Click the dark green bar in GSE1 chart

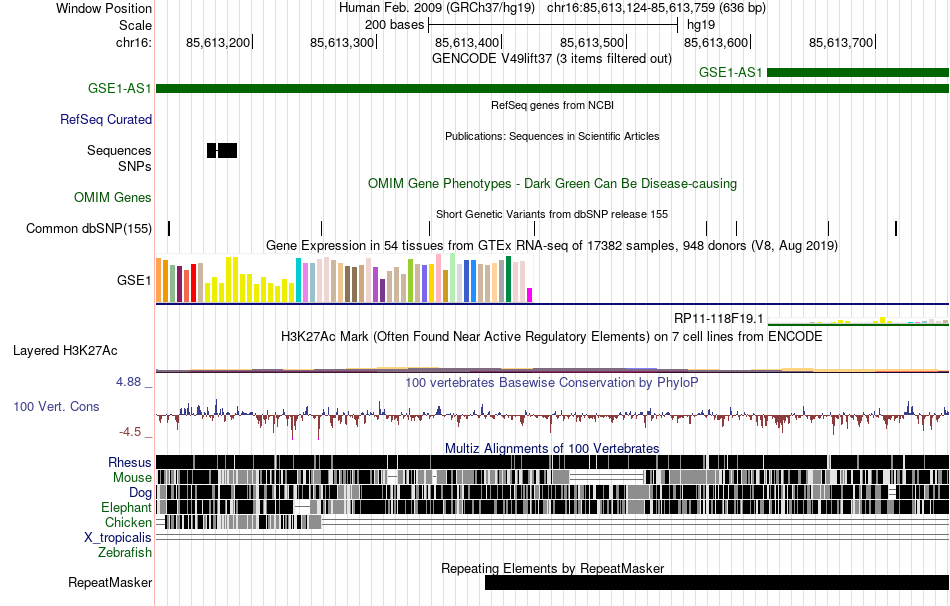tap(508, 279)
